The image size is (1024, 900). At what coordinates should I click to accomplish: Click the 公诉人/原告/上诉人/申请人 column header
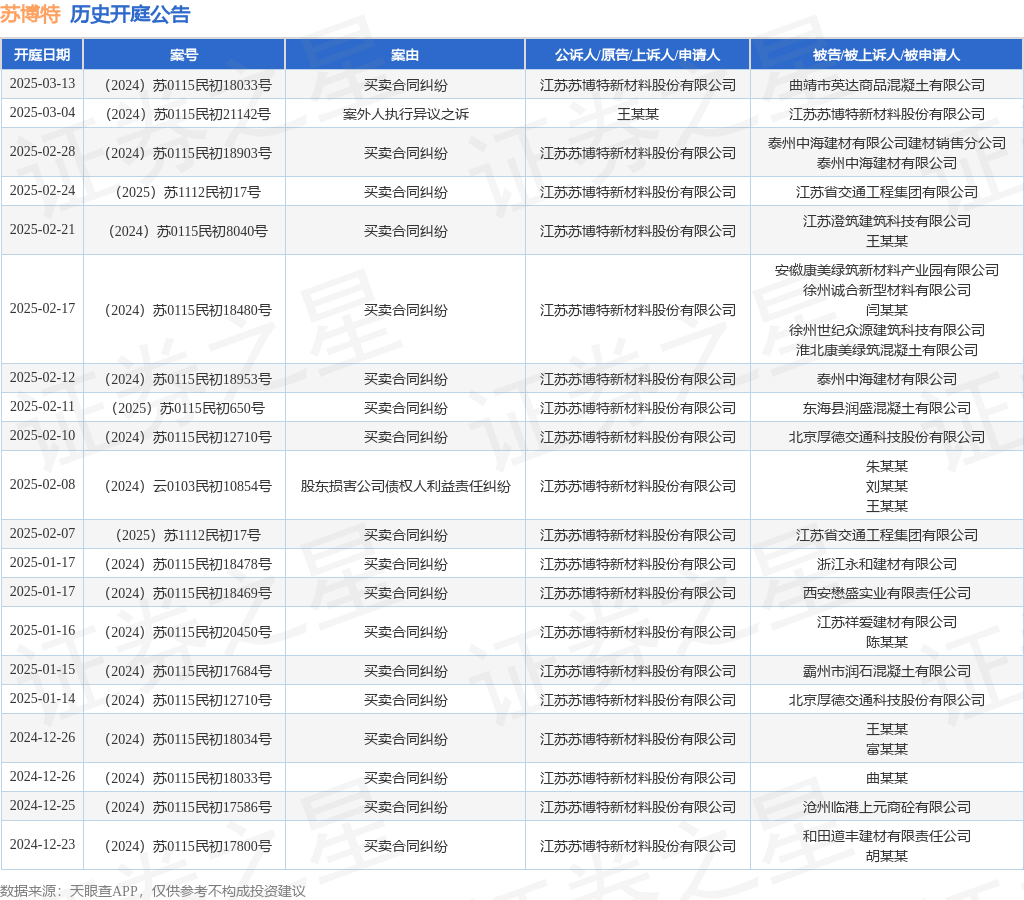pos(637,55)
